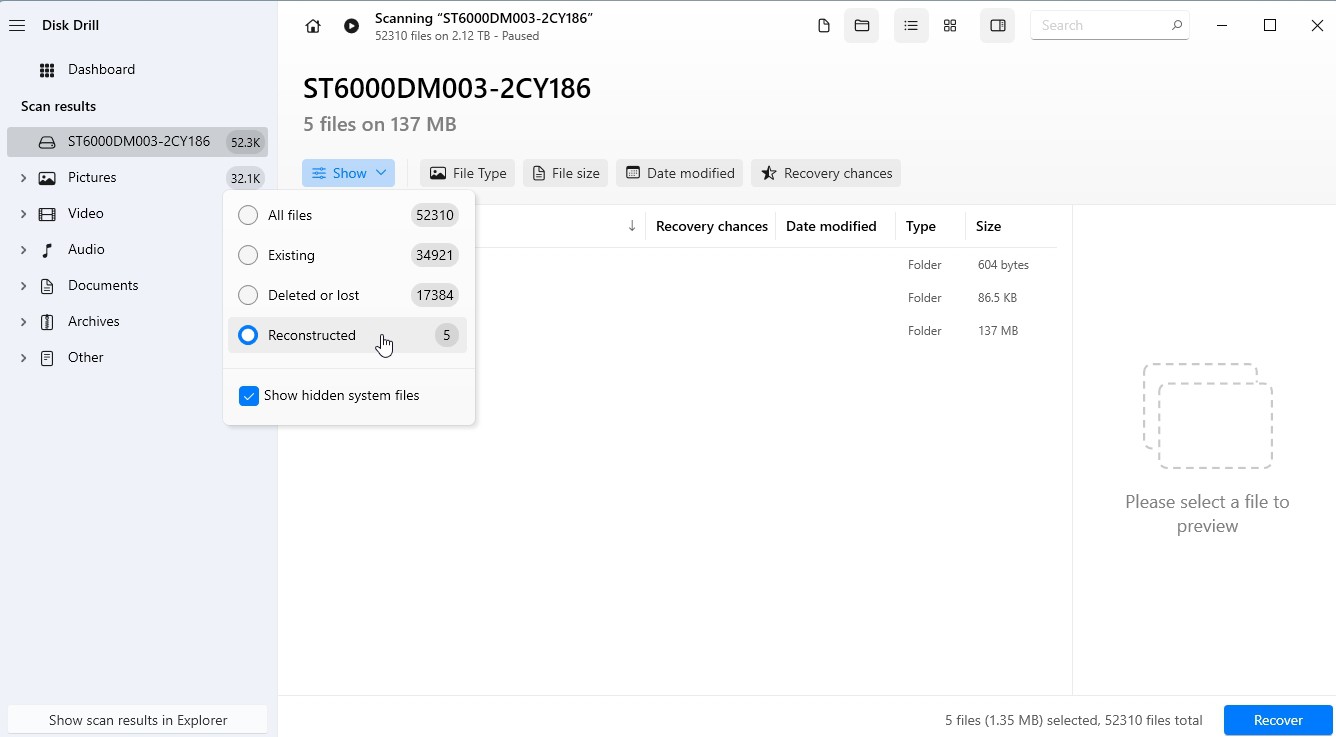
Task: Open the Recovery chances filter
Action: point(826,173)
